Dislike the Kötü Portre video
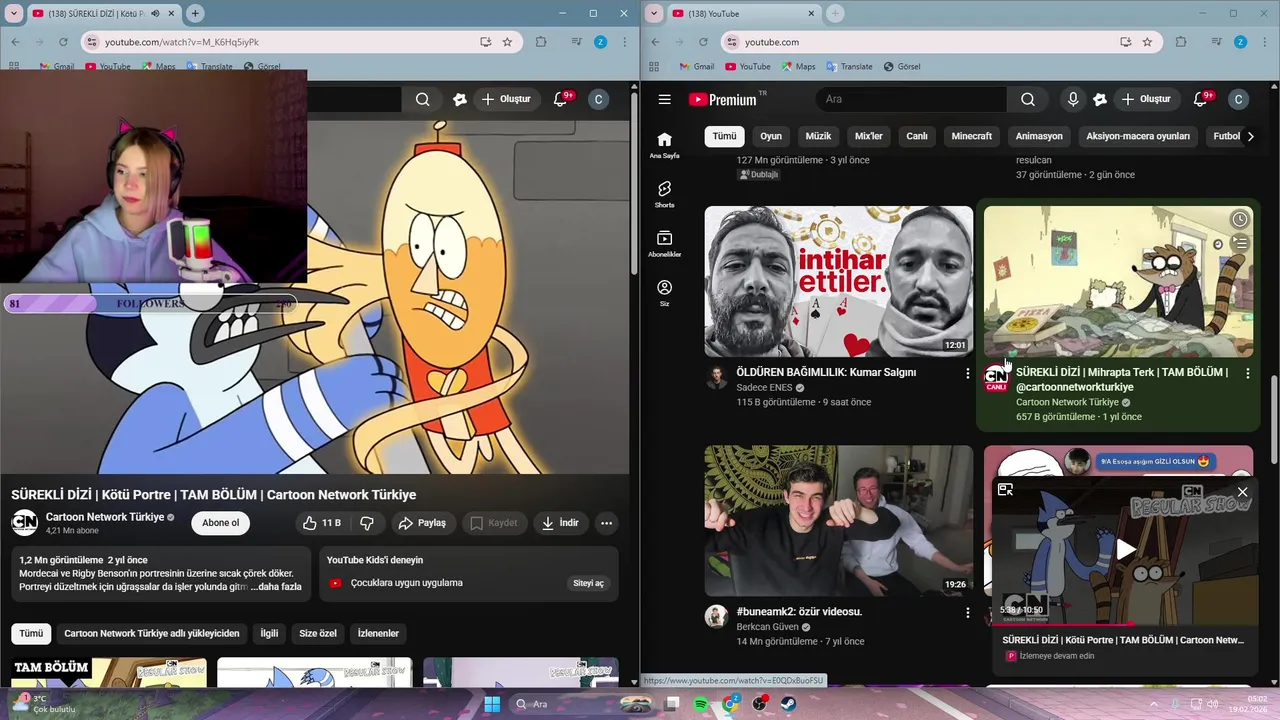Screen dimensions: 1280x720 [367, 523]
